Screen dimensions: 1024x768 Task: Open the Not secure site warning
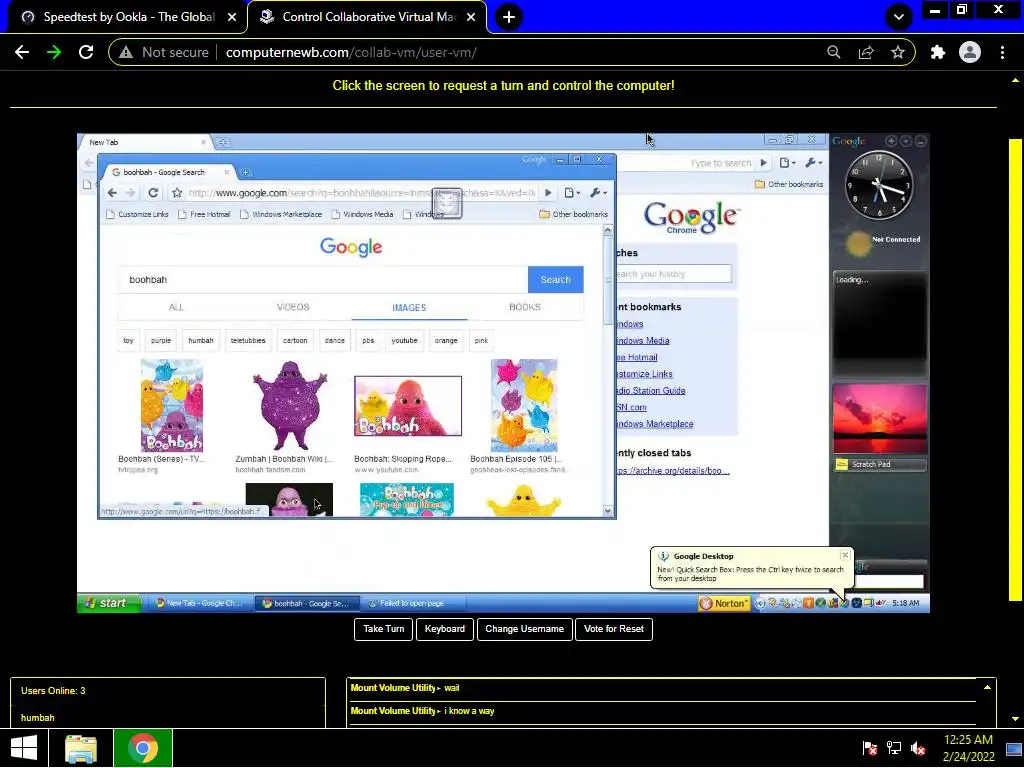(x=164, y=52)
